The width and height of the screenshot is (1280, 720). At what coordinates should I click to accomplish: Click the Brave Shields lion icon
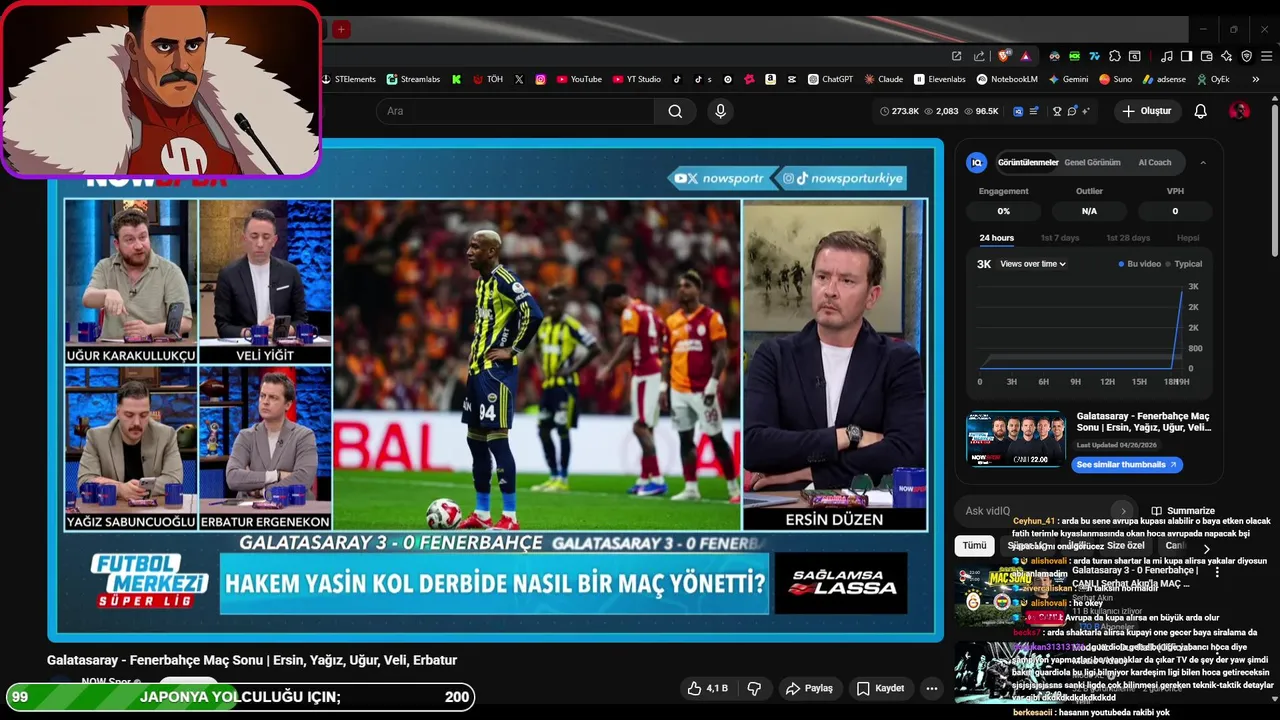point(1003,56)
